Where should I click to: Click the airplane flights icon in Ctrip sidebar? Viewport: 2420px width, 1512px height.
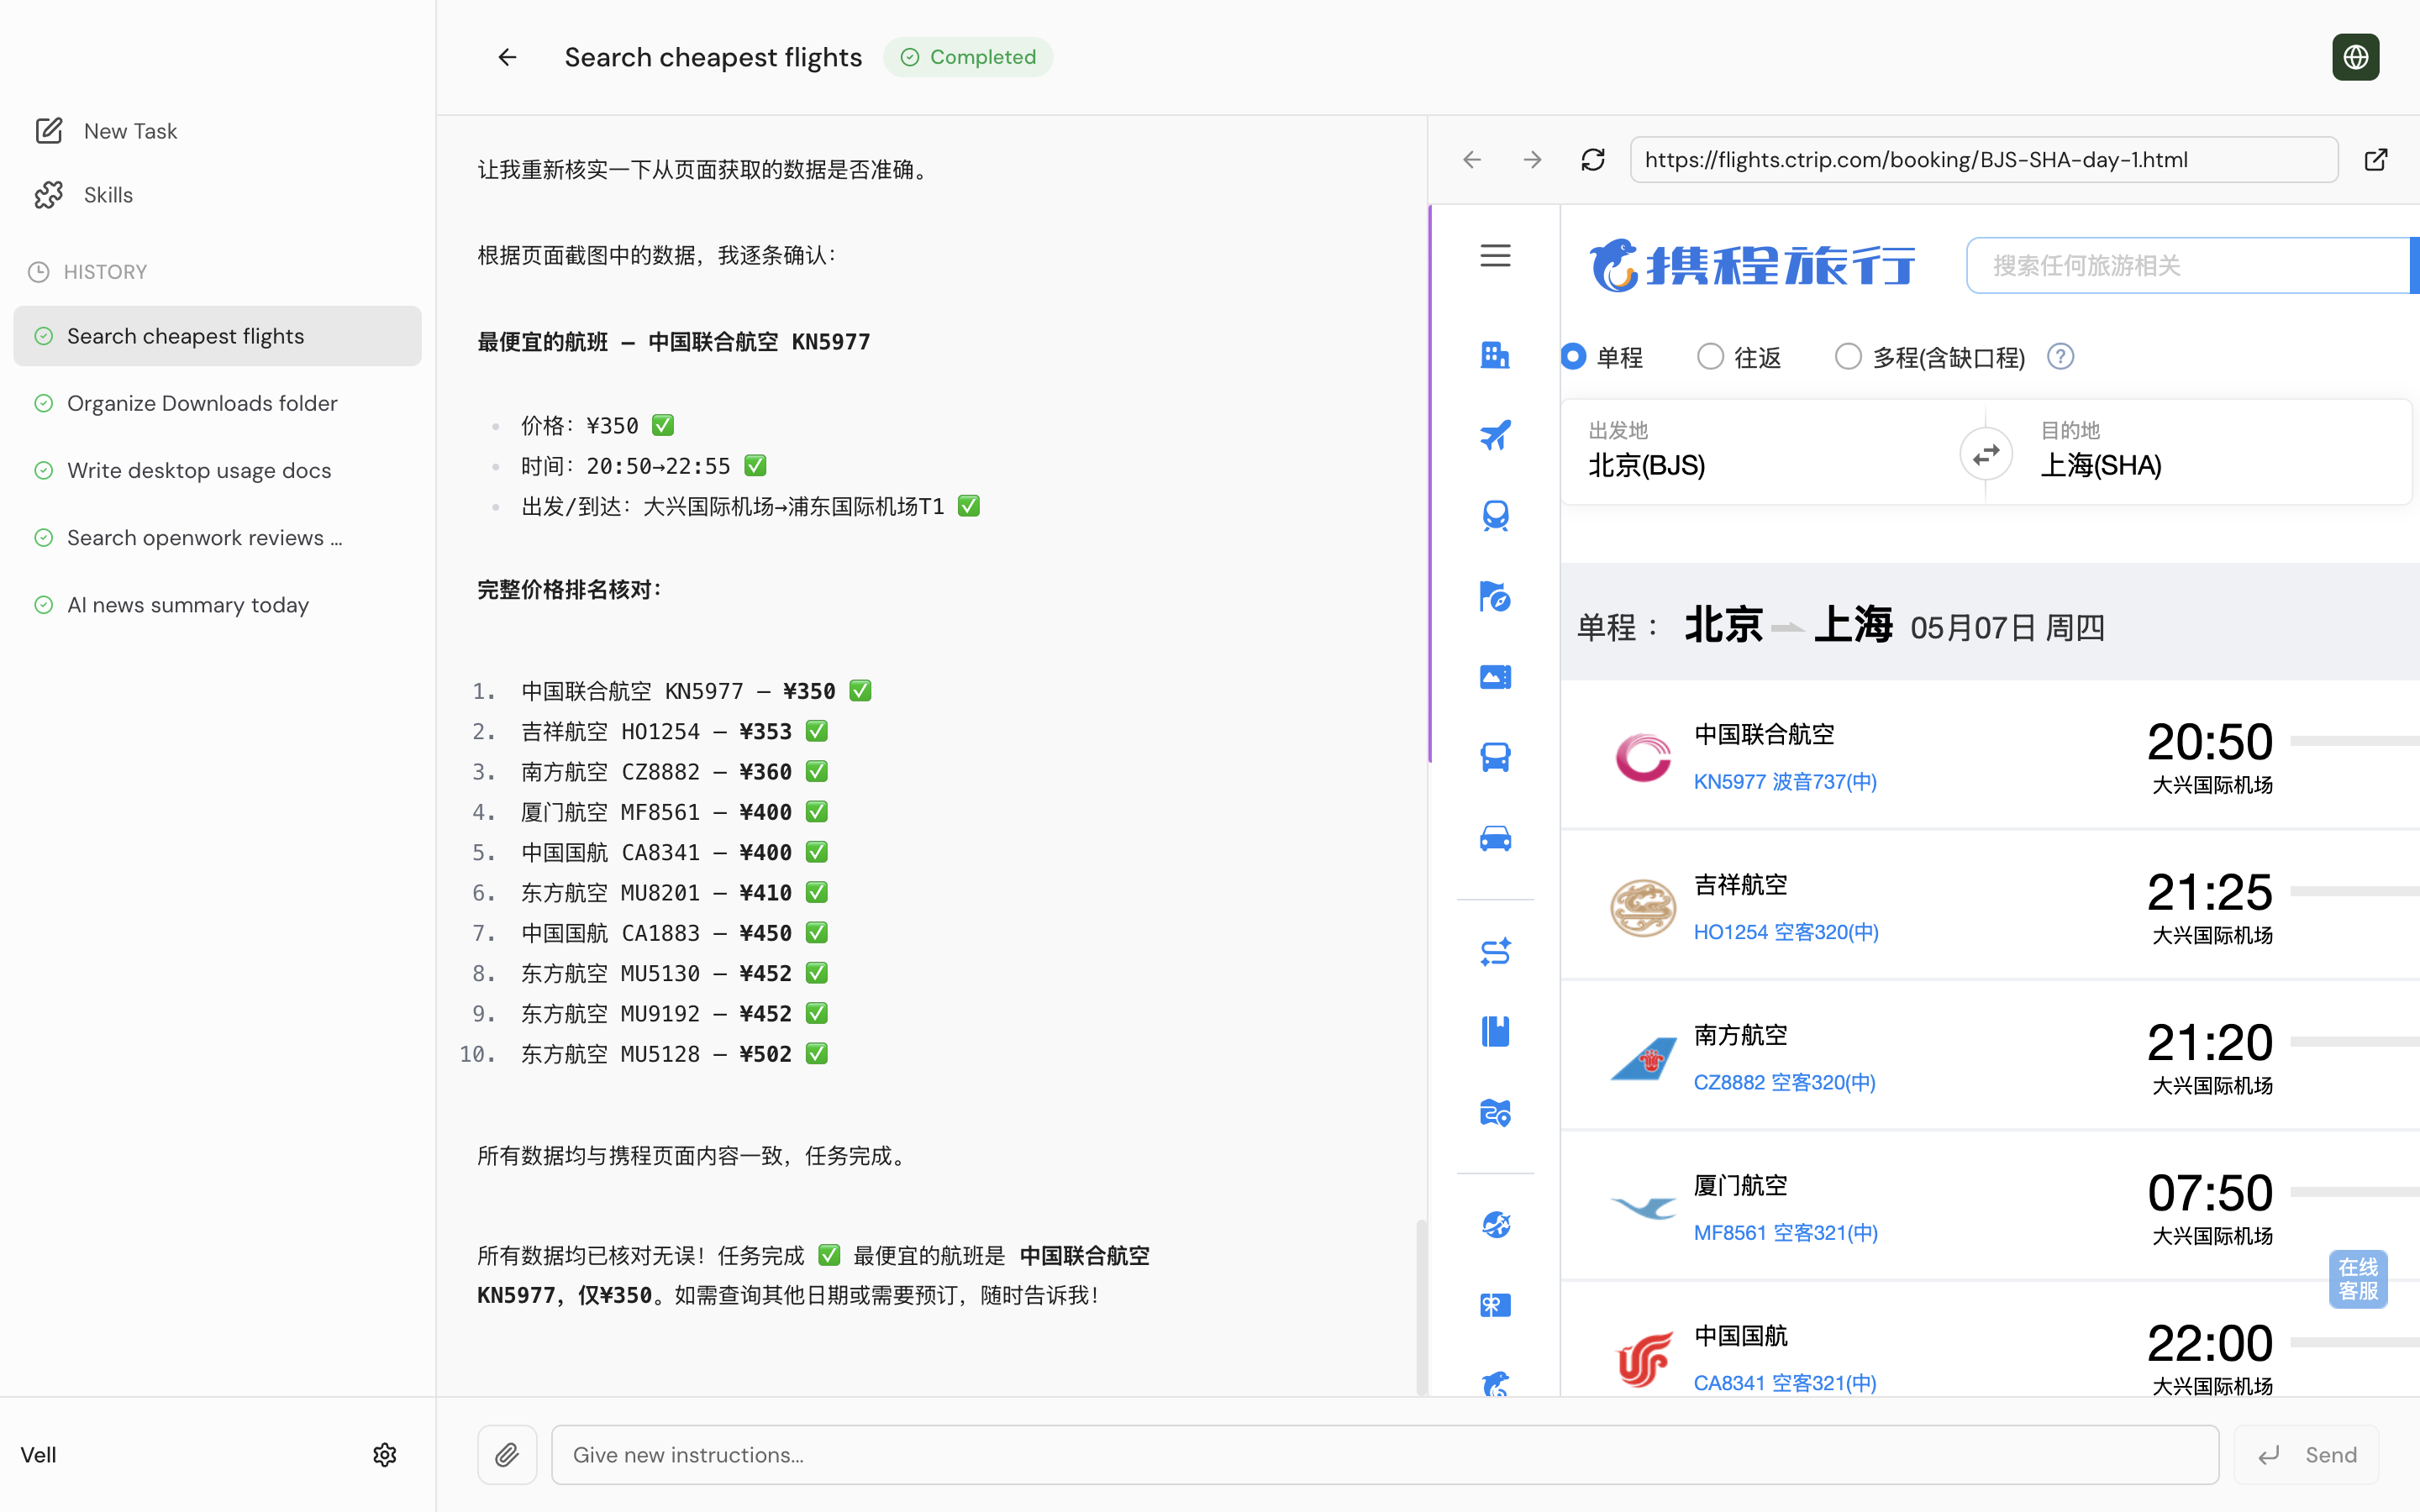(x=1495, y=435)
